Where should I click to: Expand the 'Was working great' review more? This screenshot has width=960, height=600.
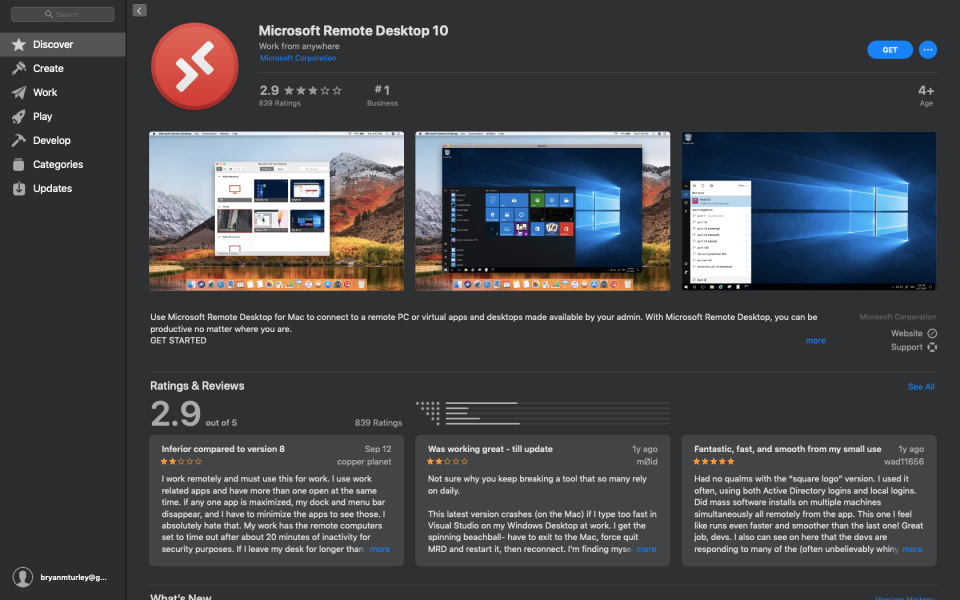pyautogui.click(x=646, y=549)
